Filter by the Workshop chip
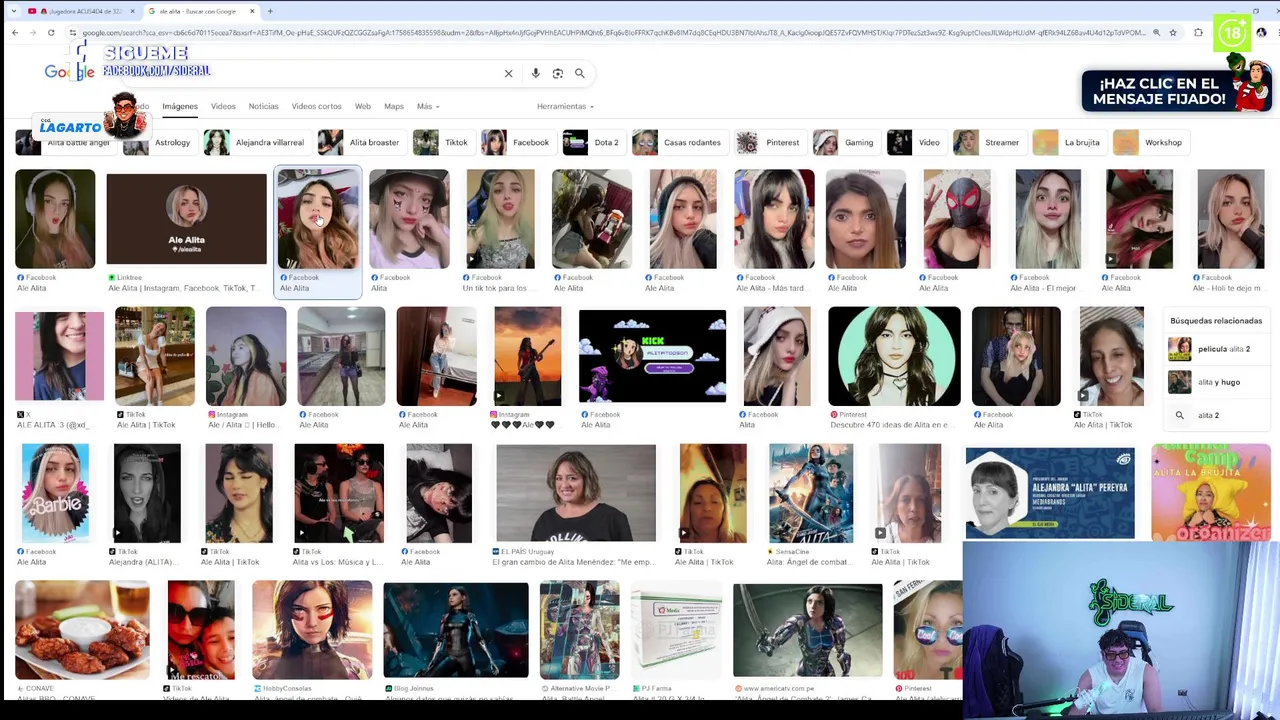 [1149, 142]
